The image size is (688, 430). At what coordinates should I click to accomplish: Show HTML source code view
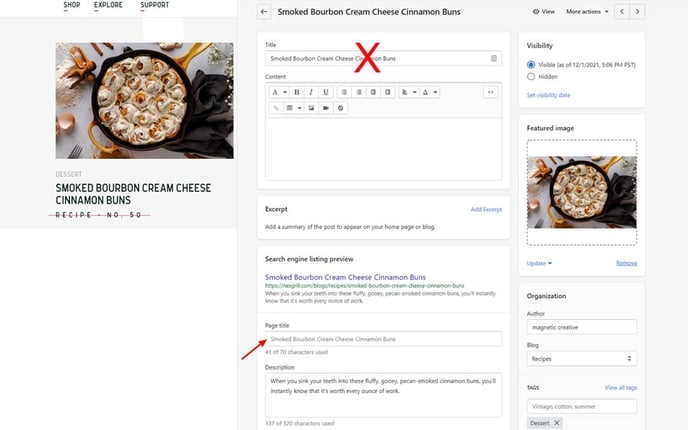coord(491,92)
